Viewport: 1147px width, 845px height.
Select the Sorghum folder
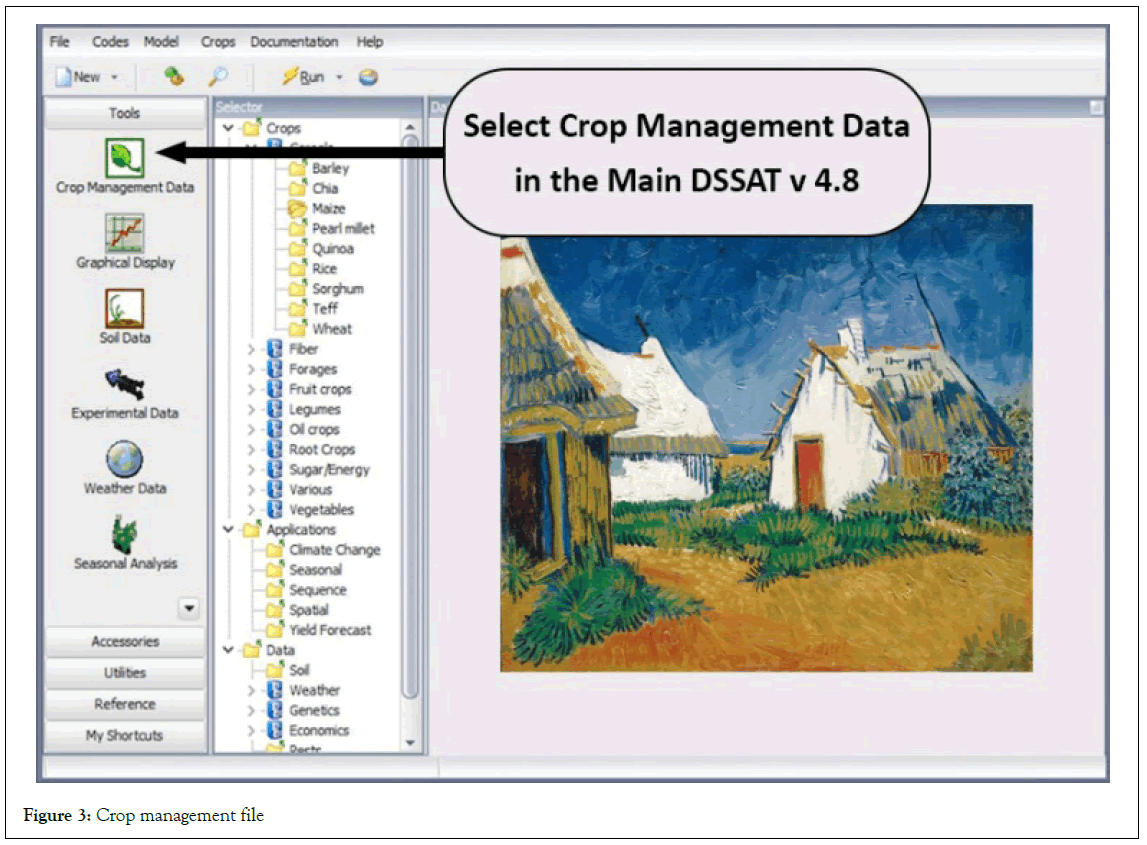326,290
